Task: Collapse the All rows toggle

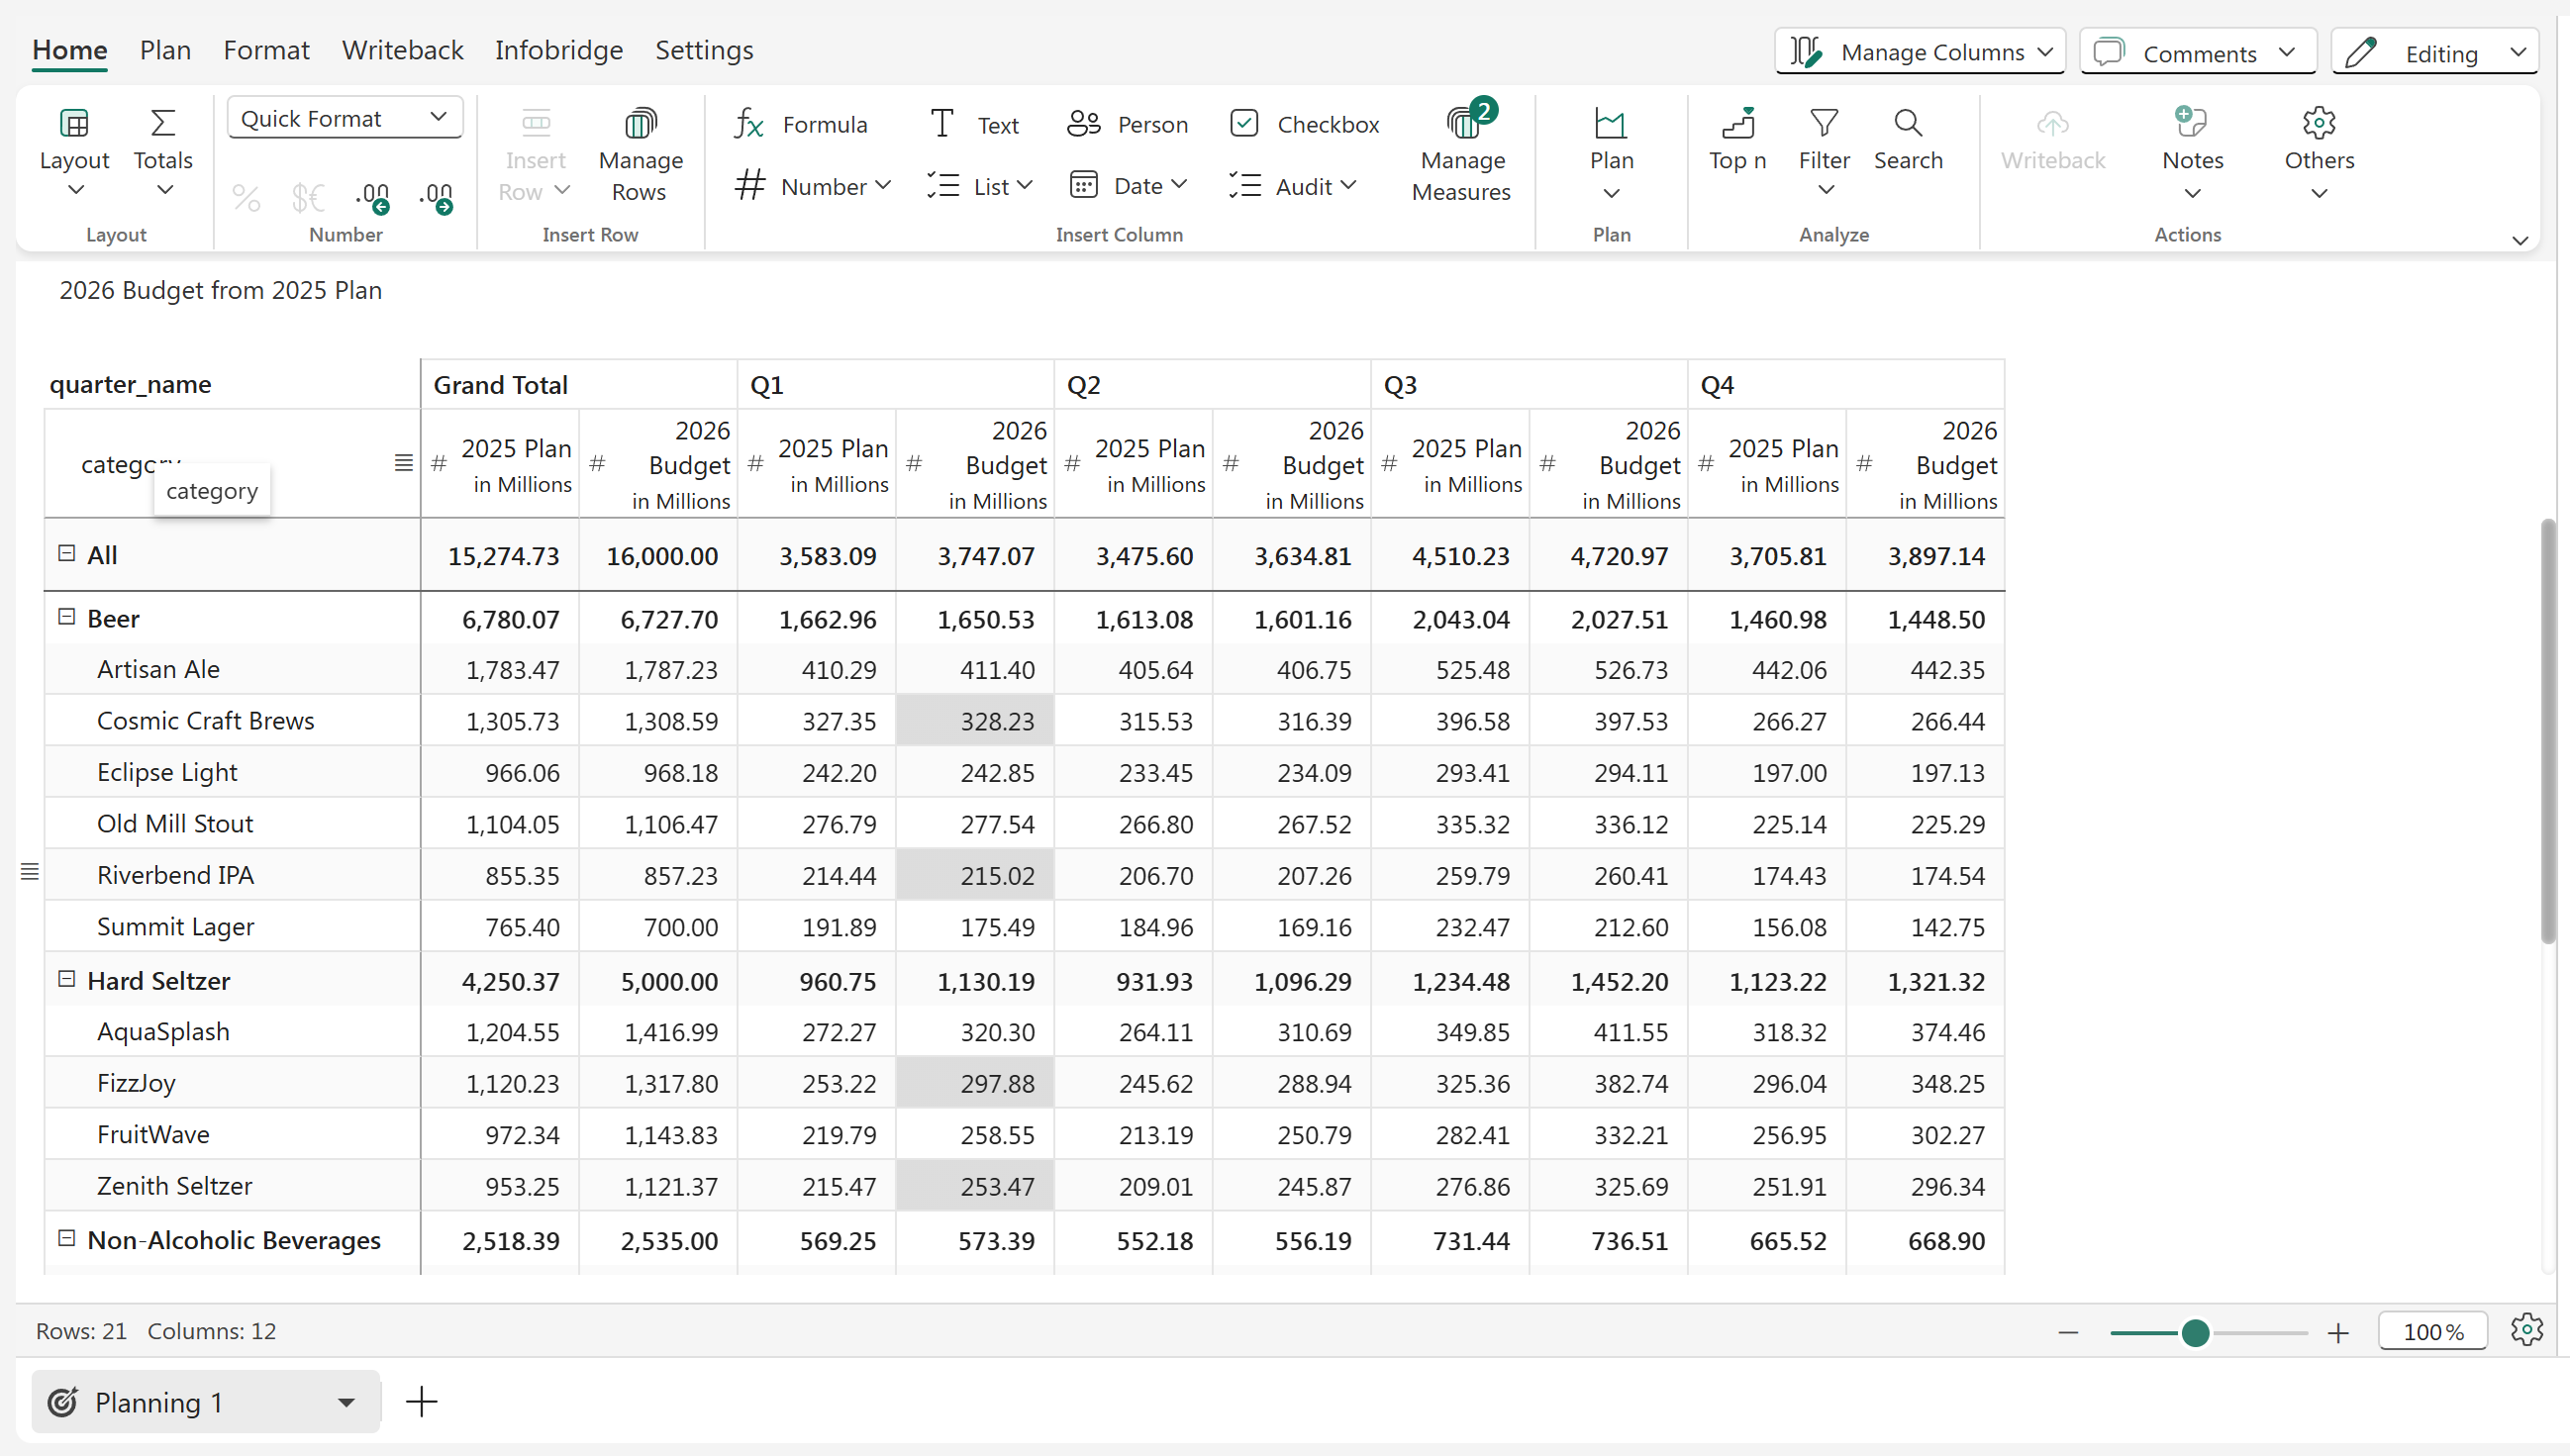Action: (x=66, y=553)
